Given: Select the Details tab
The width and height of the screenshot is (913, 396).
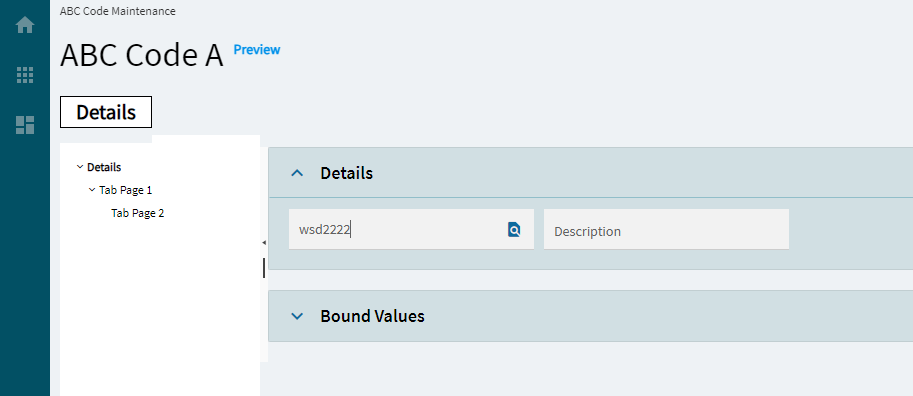Looking at the screenshot, I should coord(106,112).
